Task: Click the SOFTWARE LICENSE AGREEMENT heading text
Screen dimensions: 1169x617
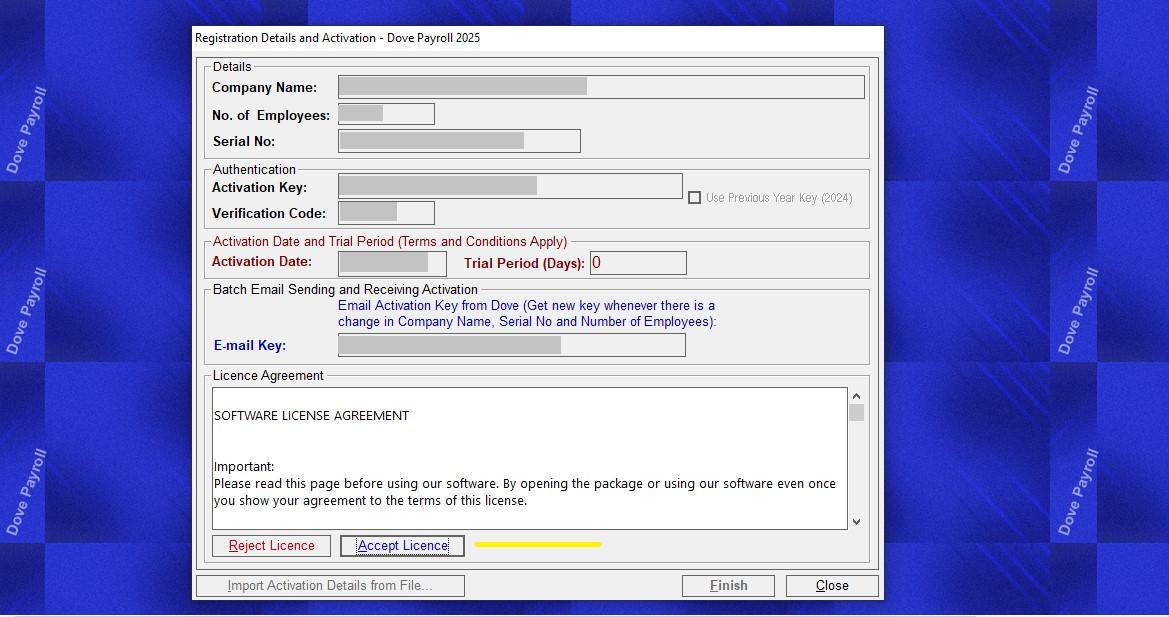Action: point(312,416)
